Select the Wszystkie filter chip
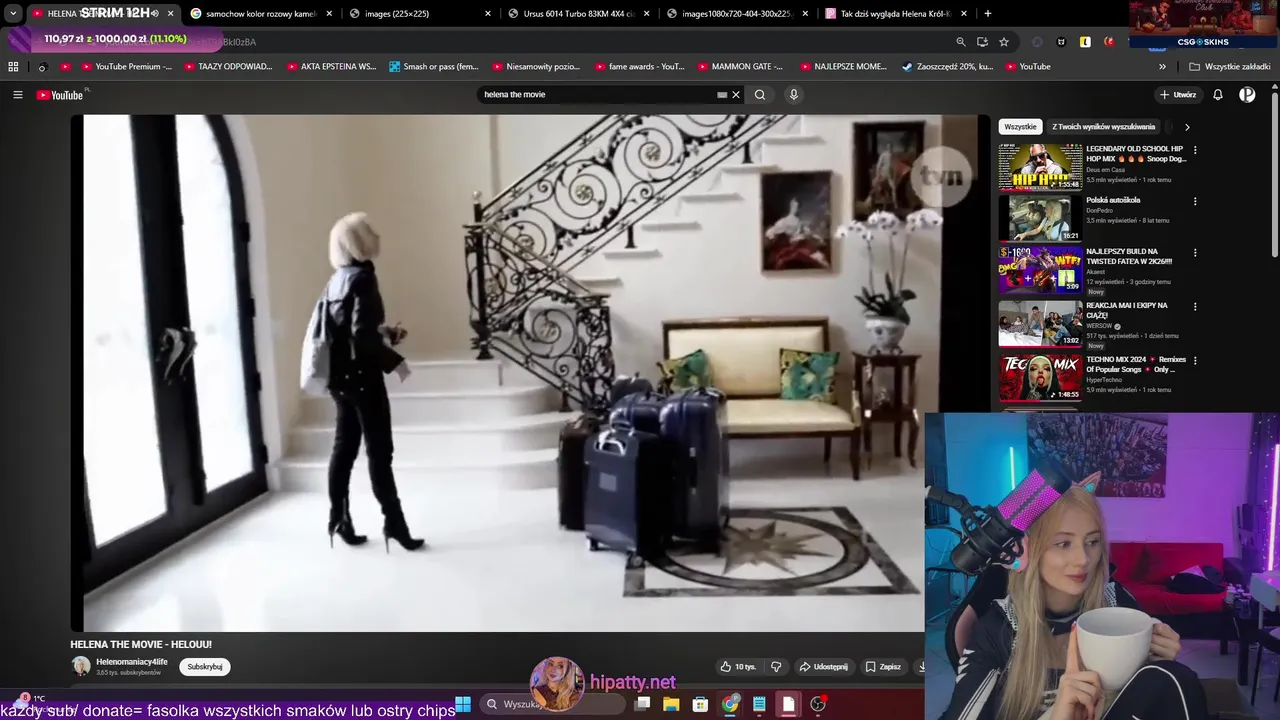The image size is (1280, 720). point(1020,127)
